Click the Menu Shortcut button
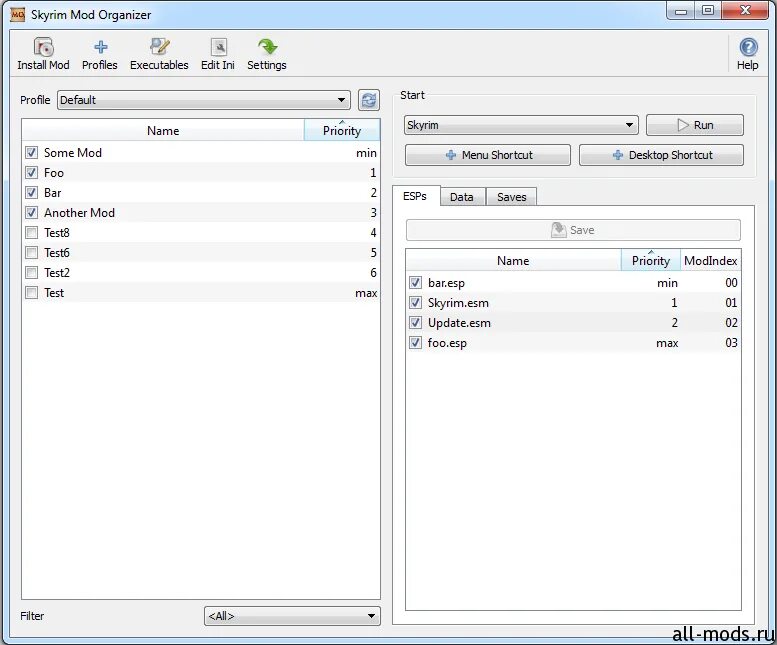This screenshot has width=777, height=645. pyautogui.click(x=488, y=155)
